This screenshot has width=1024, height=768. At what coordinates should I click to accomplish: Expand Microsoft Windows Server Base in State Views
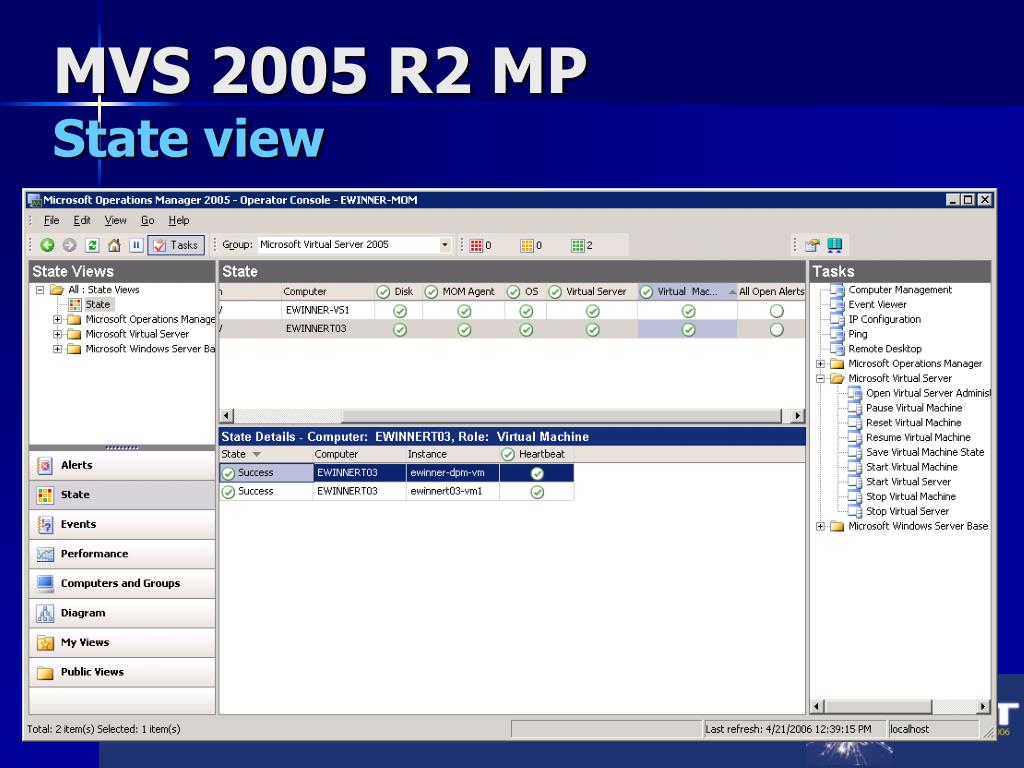click(57, 349)
